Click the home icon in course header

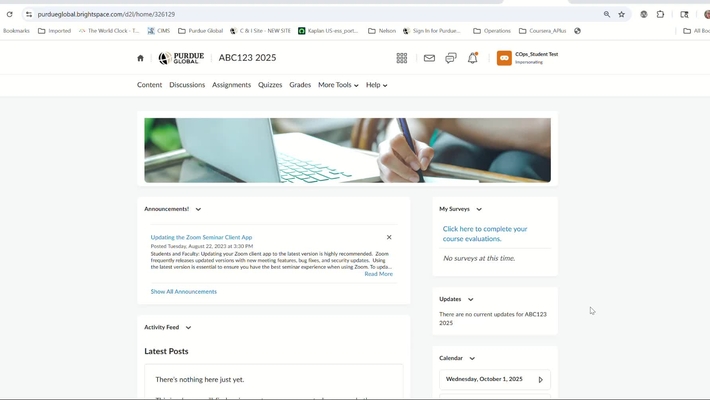[140, 58]
